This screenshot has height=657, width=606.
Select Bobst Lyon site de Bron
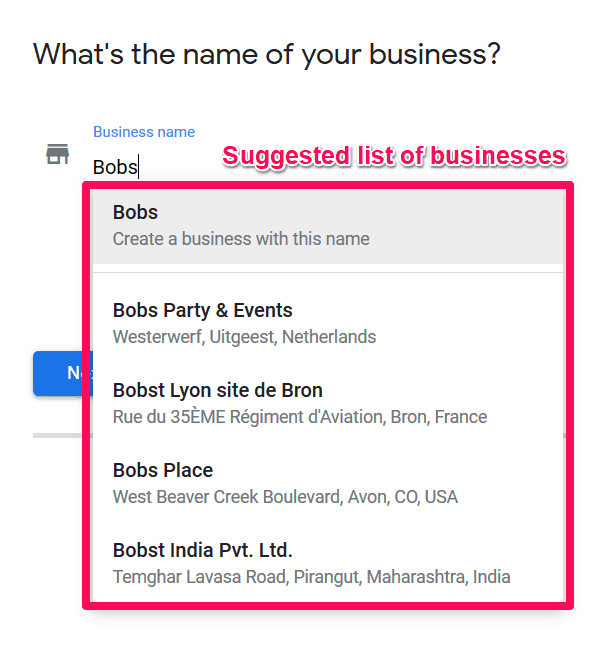[218, 390]
